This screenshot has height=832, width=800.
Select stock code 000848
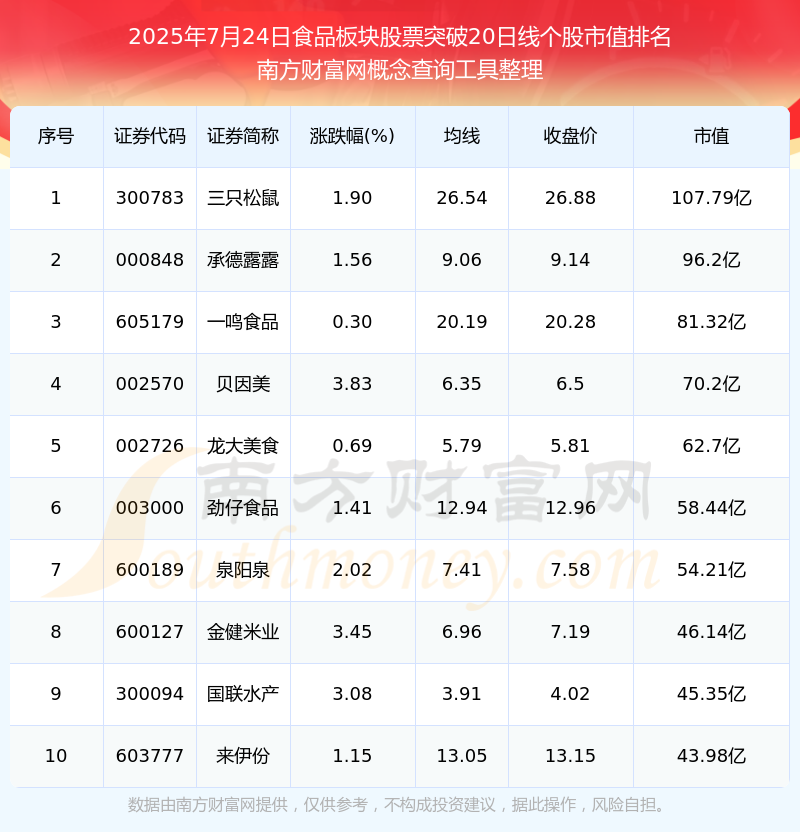click(x=150, y=260)
